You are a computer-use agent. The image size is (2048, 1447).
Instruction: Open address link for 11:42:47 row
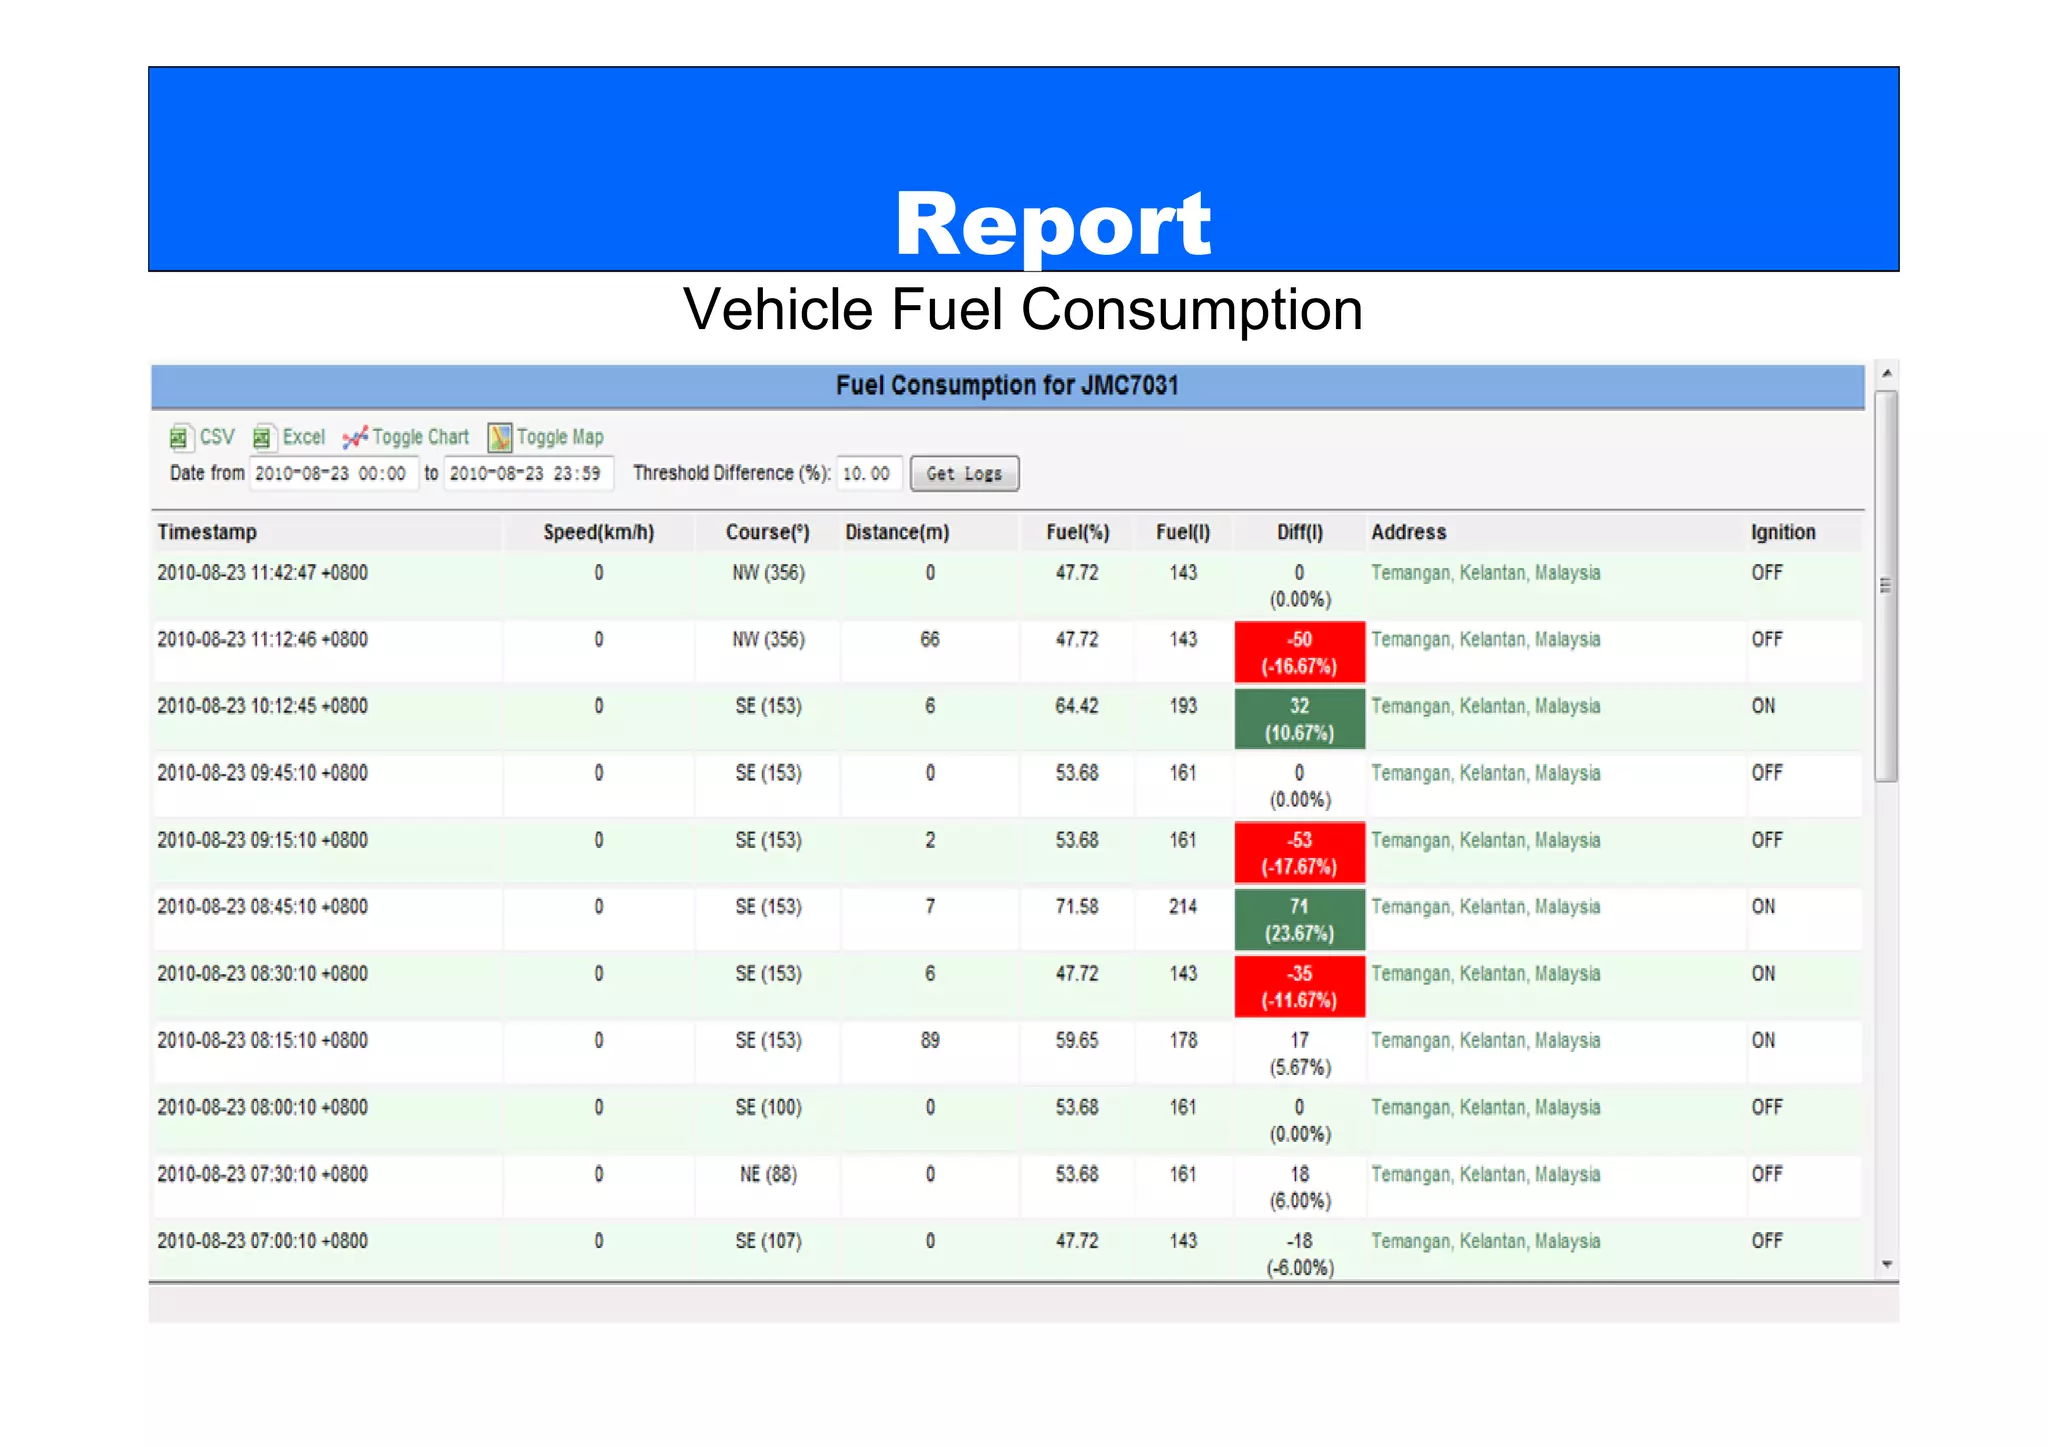pos(1485,573)
